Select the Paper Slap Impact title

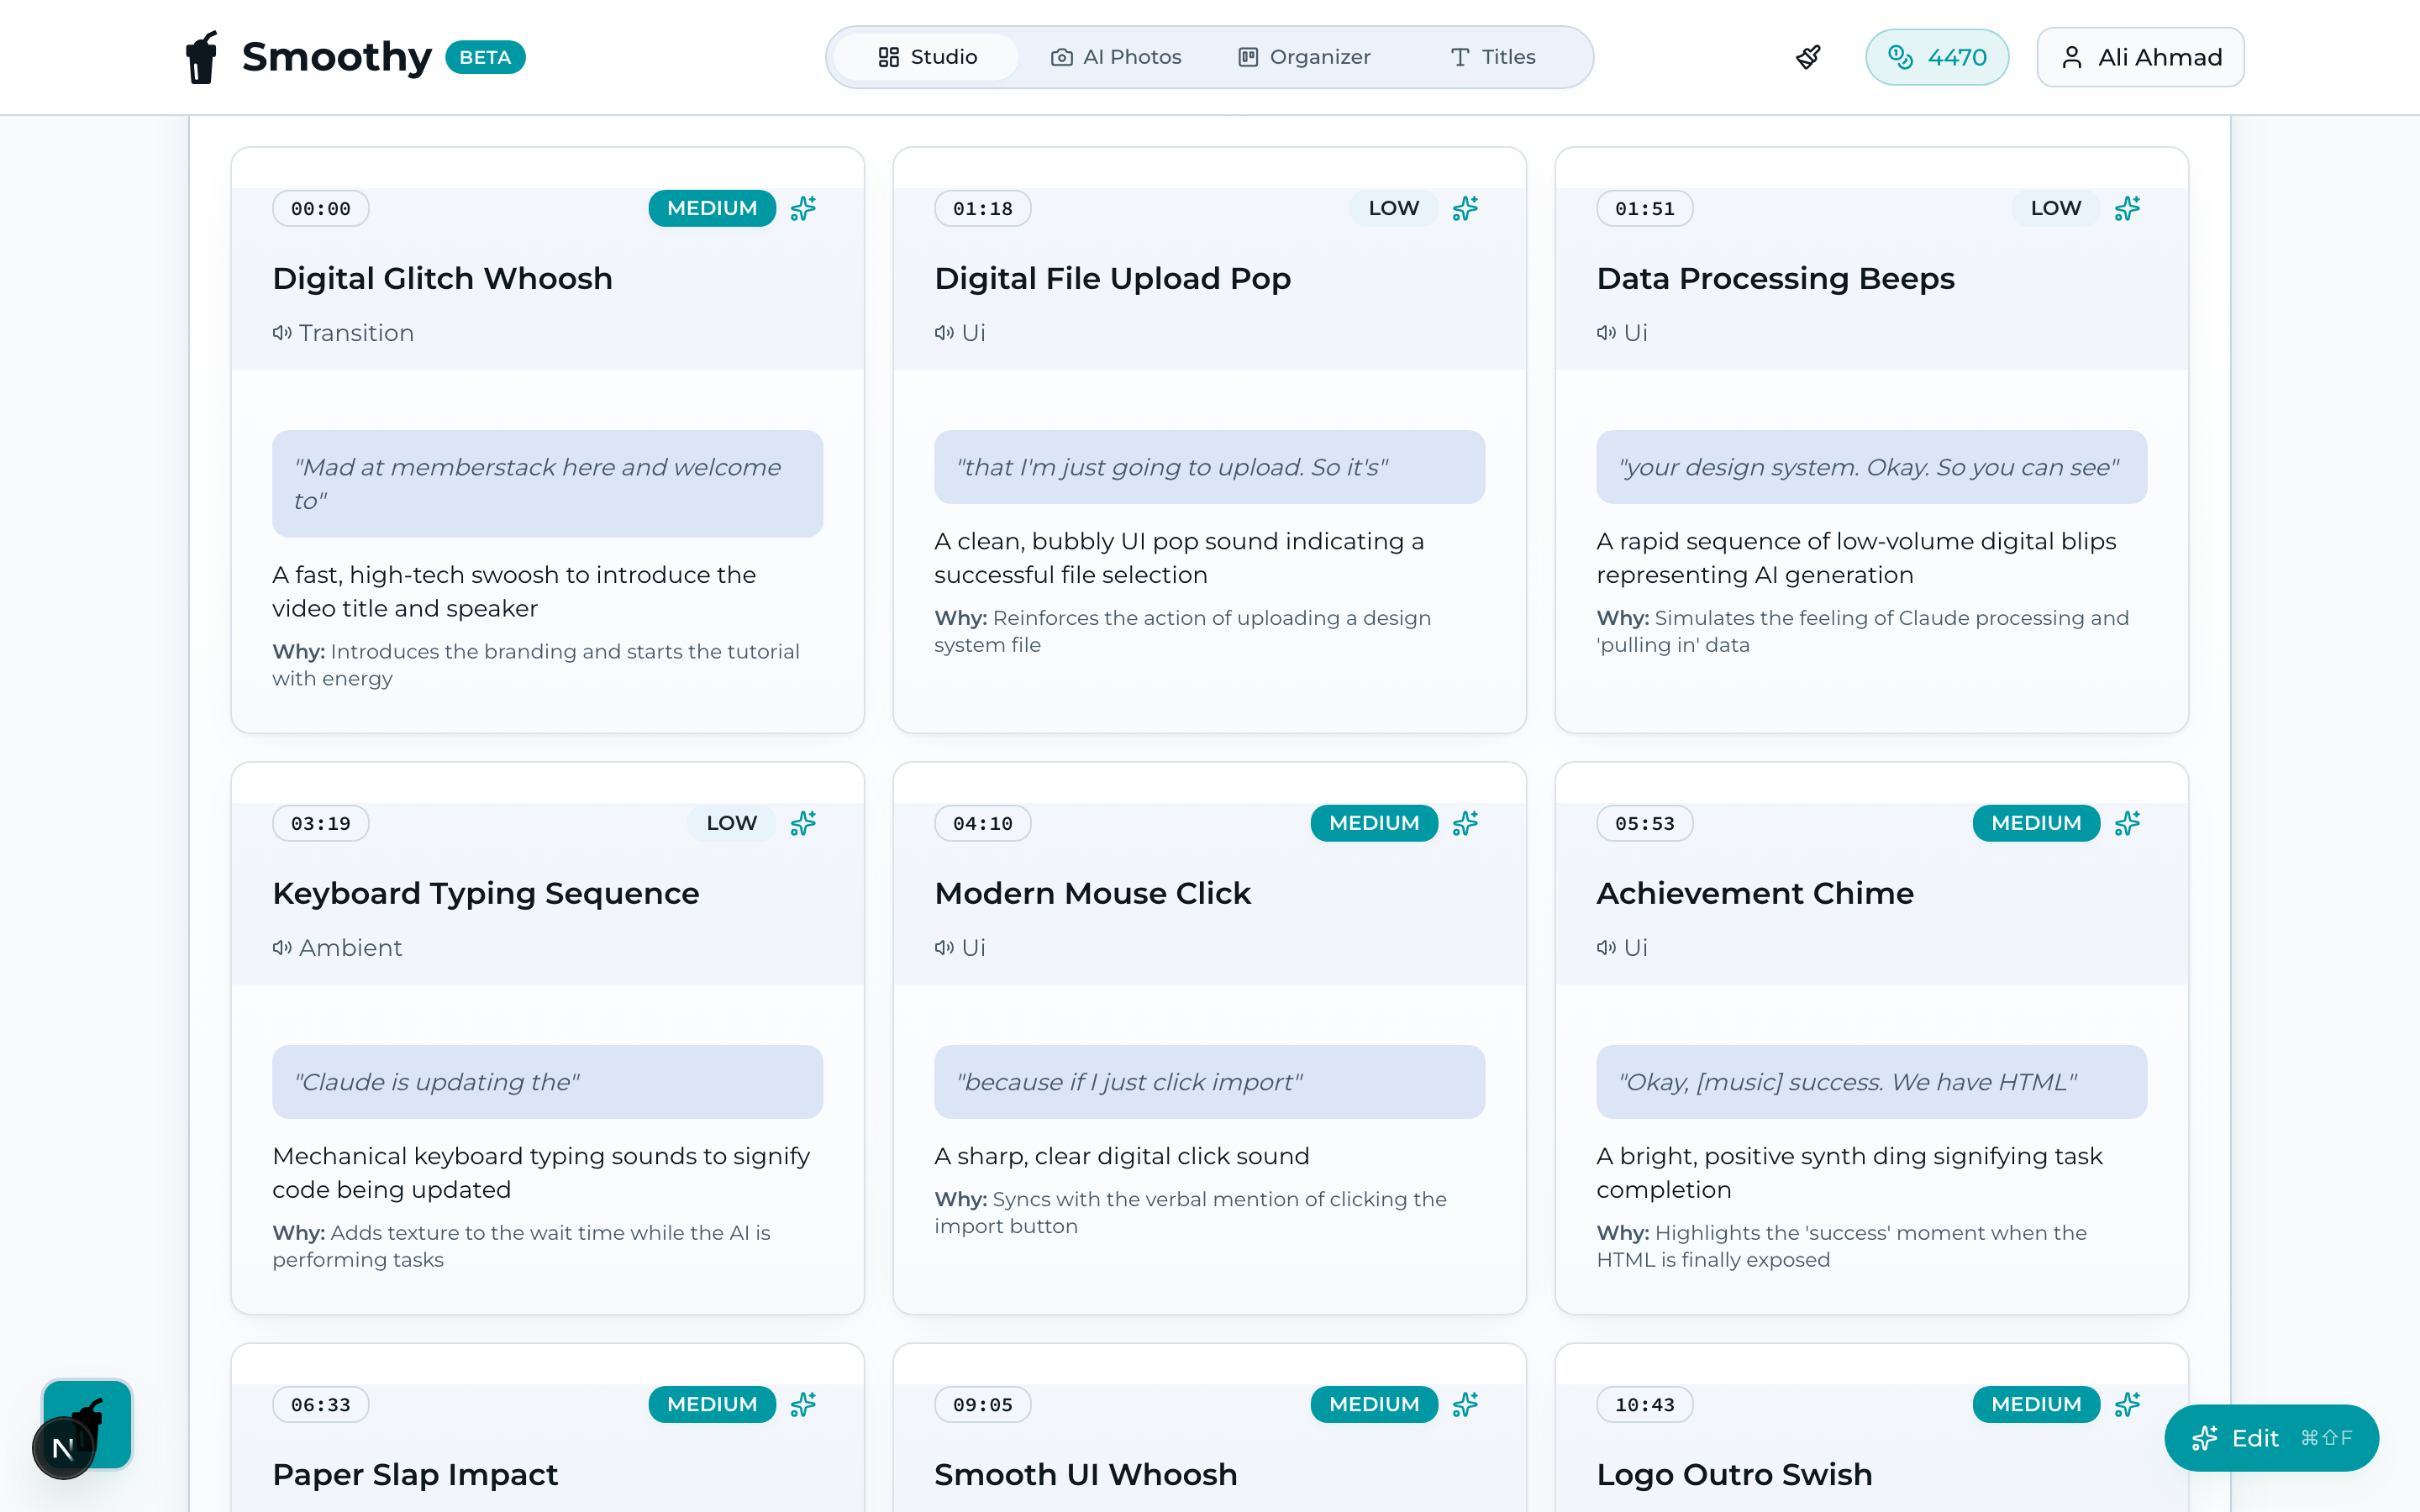tap(415, 1474)
